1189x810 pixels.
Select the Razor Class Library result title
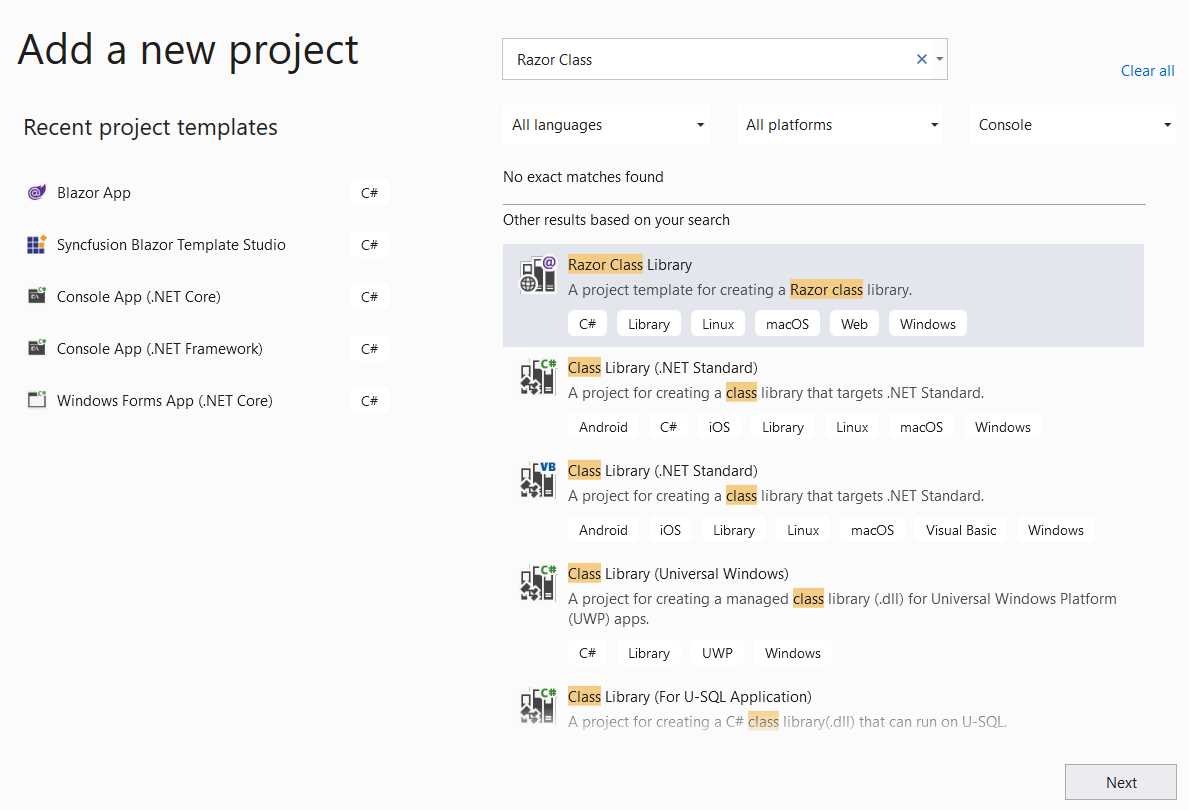629,265
